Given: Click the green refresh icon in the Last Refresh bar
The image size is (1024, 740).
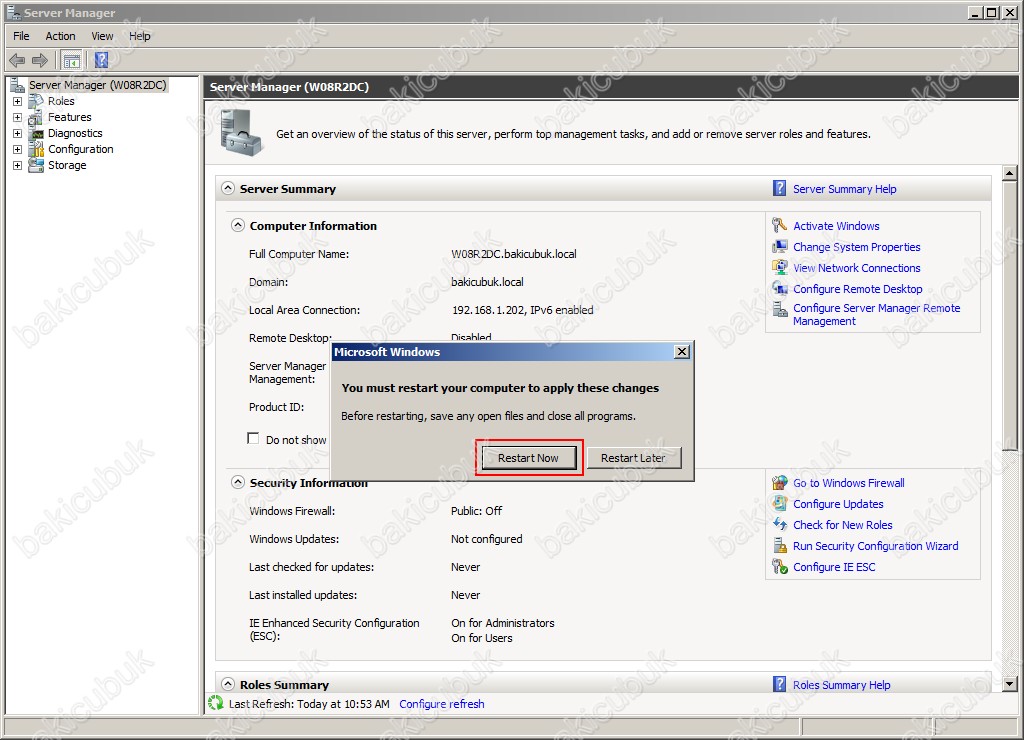Looking at the screenshot, I should (x=216, y=703).
